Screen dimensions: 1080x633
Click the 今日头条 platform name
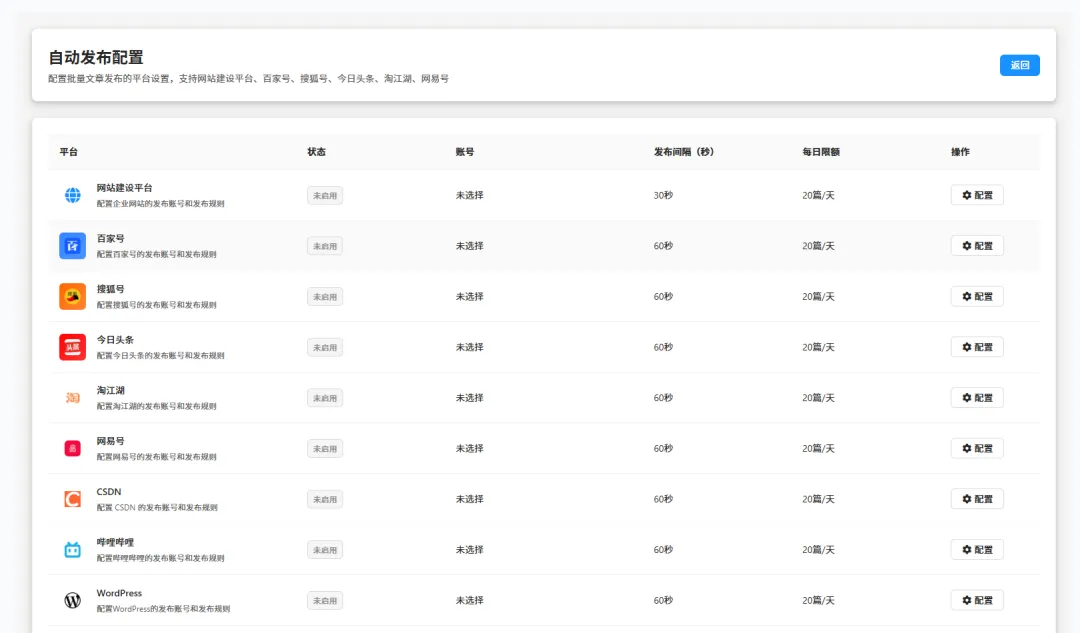pos(115,340)
